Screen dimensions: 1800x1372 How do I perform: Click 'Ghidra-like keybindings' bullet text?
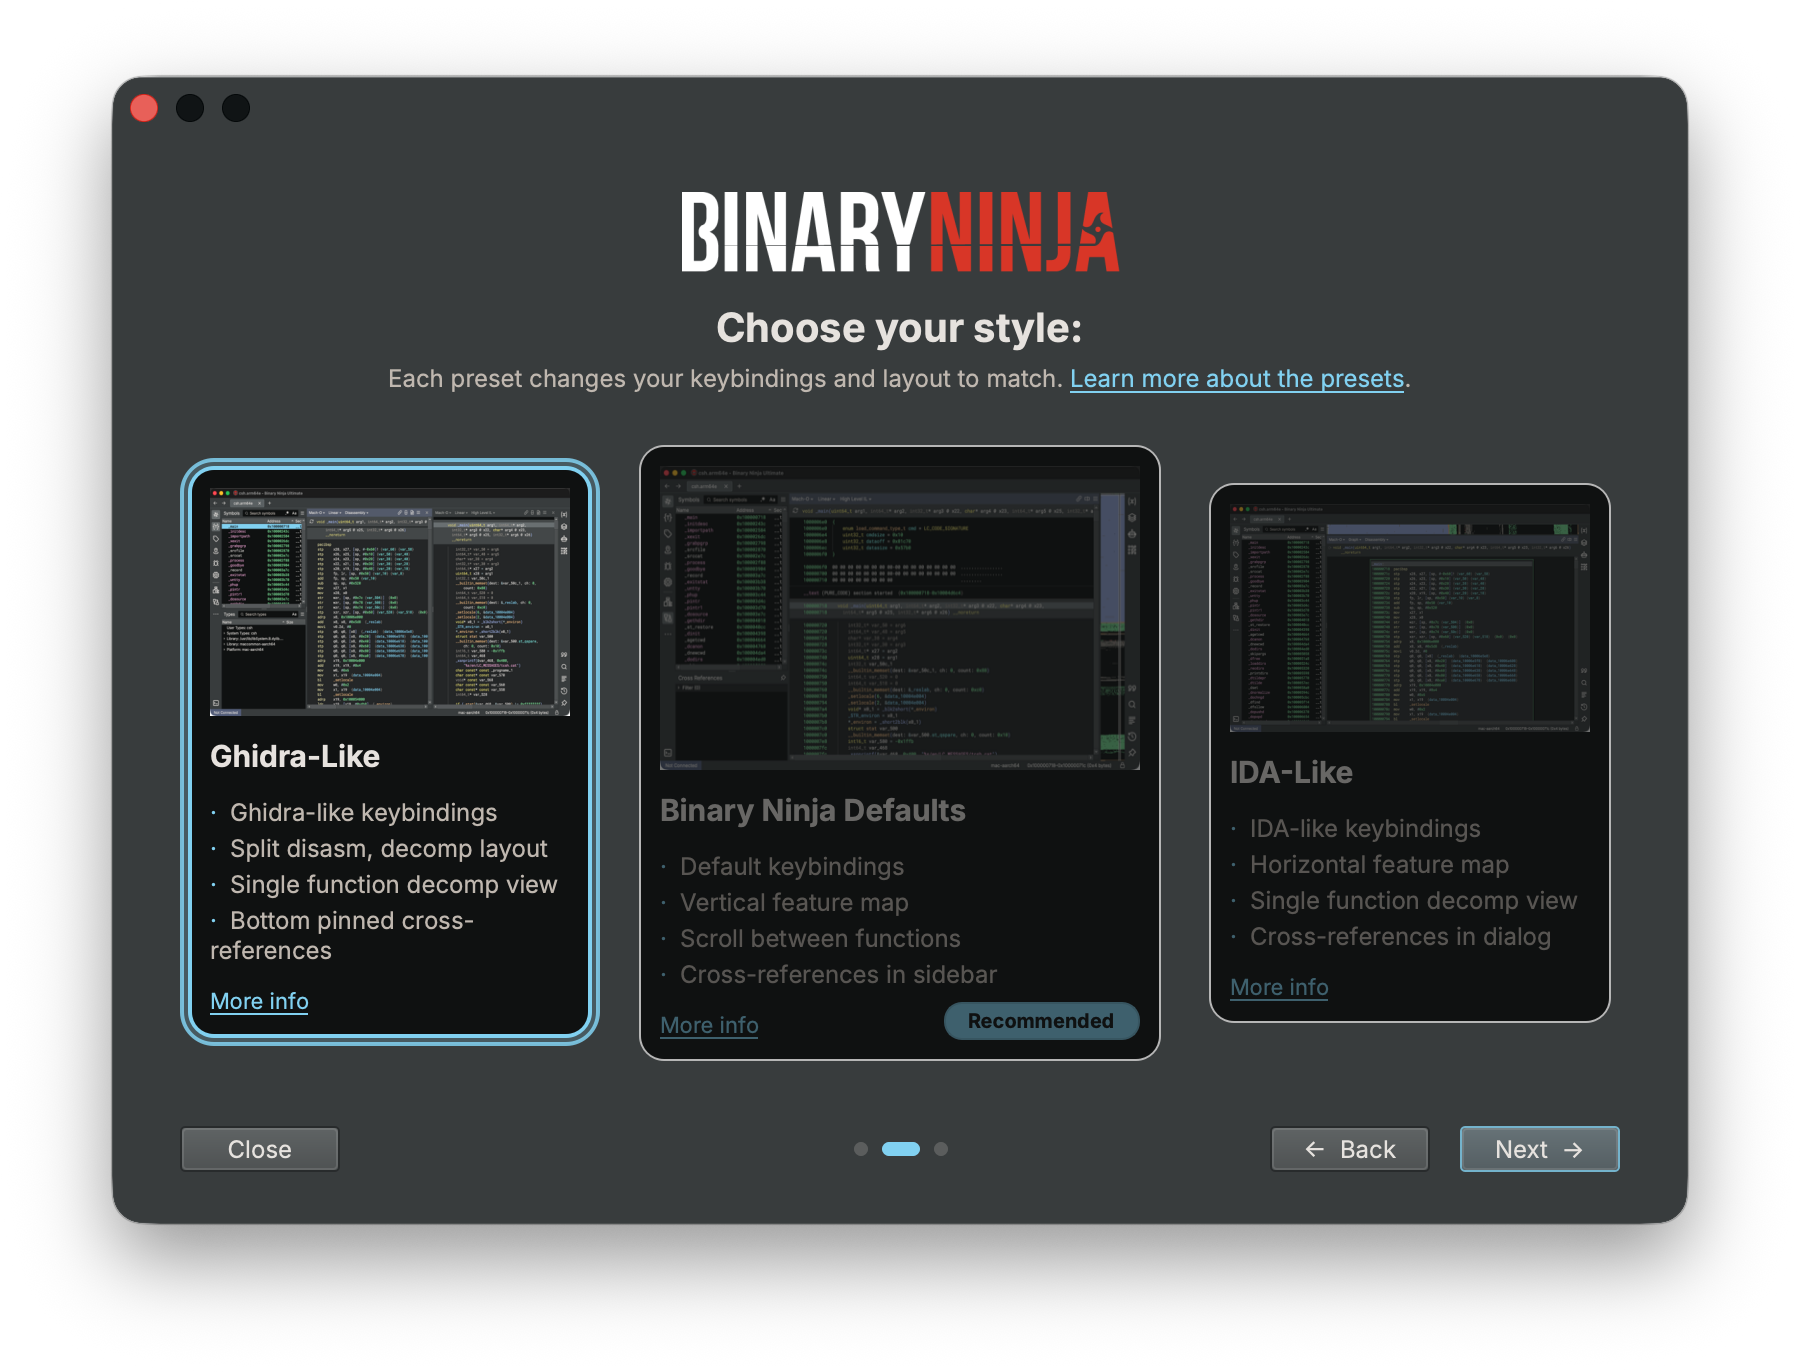tap(363, 812)
